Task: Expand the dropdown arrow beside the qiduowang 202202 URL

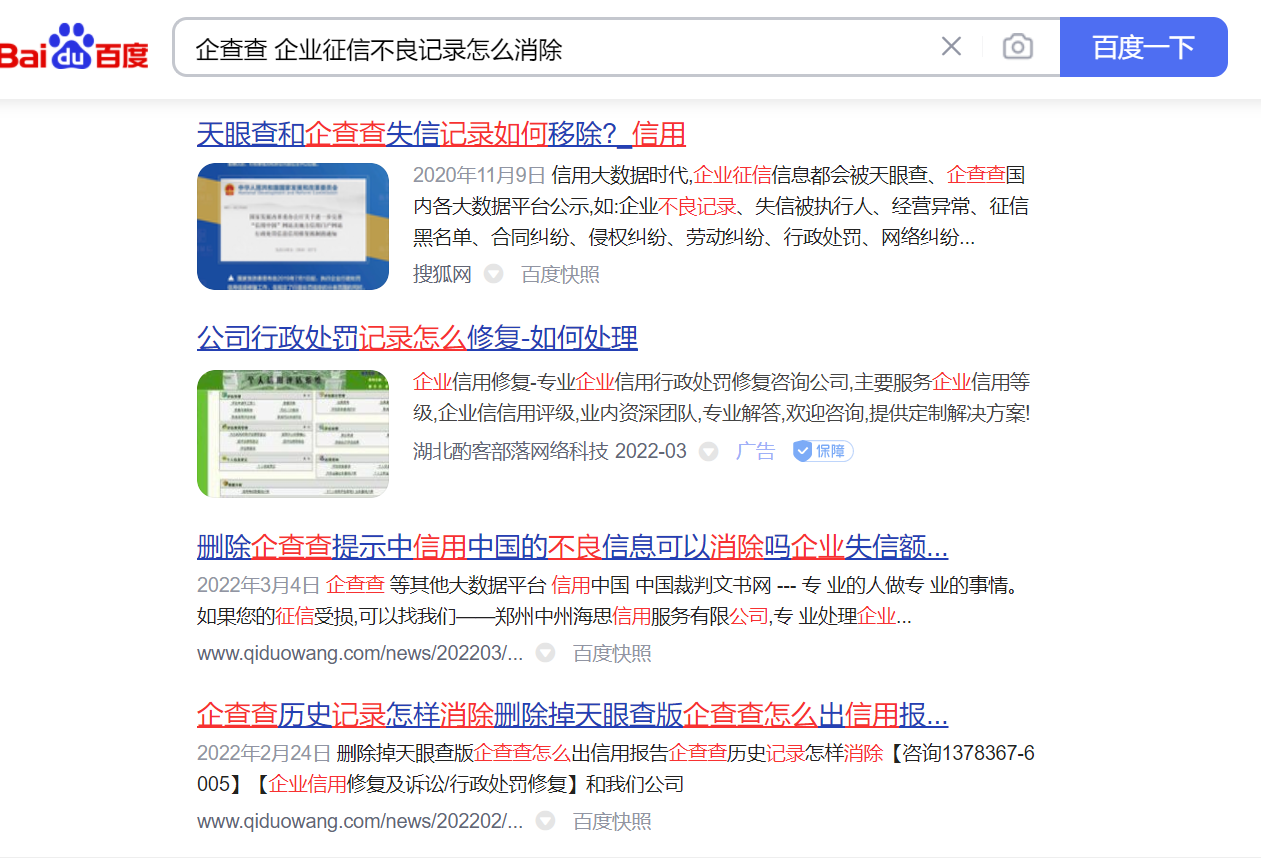Action: [545, 821]
